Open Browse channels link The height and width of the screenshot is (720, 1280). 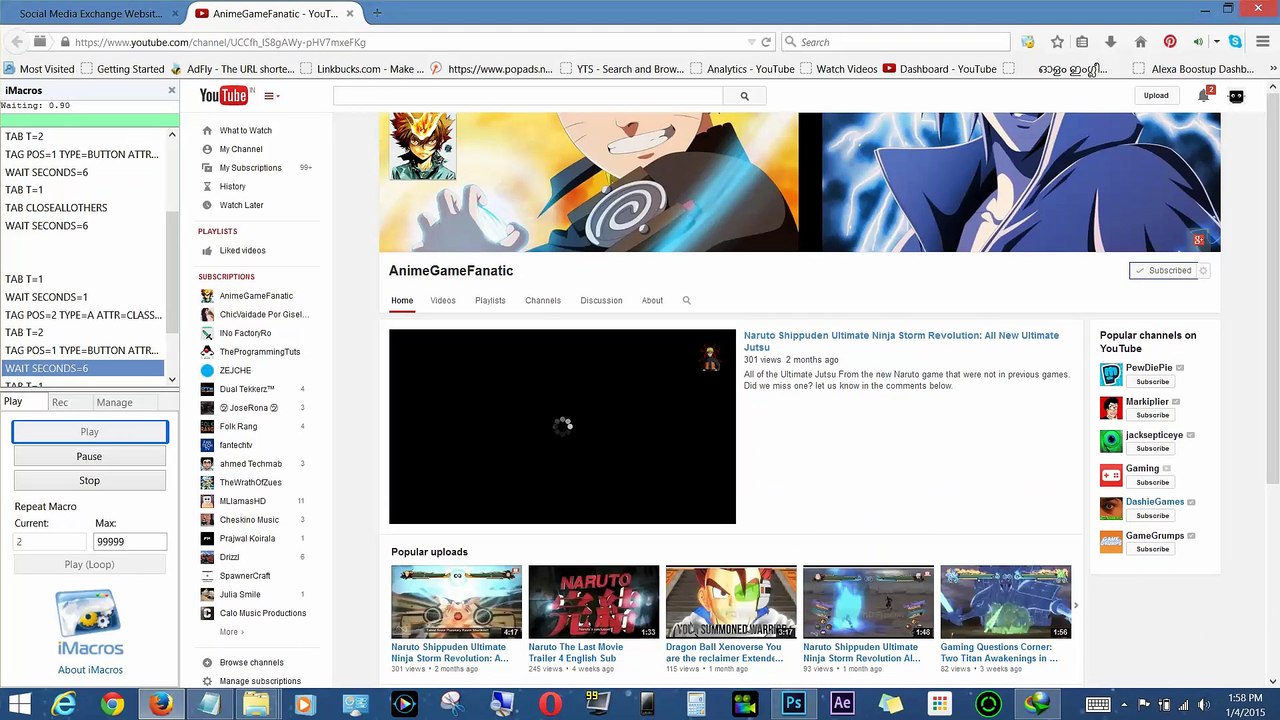(251, 663)
